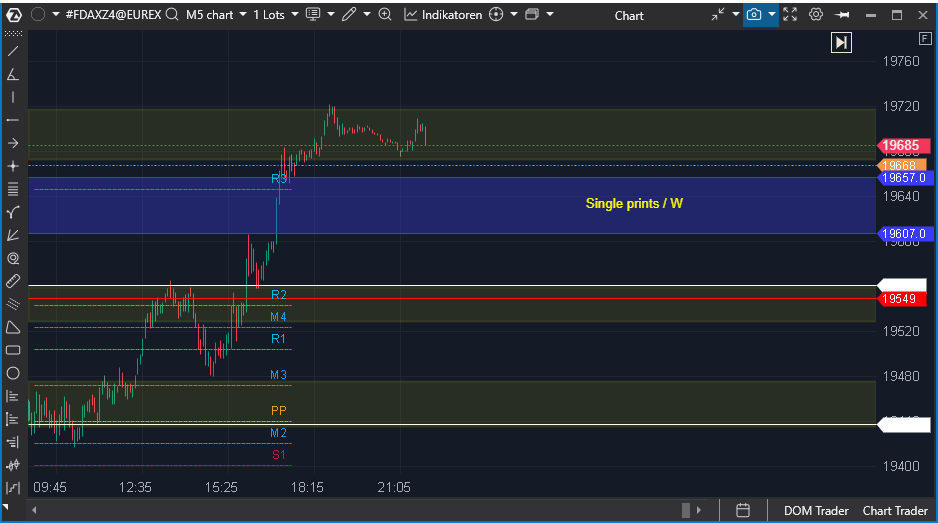
Task: Select the ruler measurement tool
Action: pyautogui.click(x=13, y=281)
